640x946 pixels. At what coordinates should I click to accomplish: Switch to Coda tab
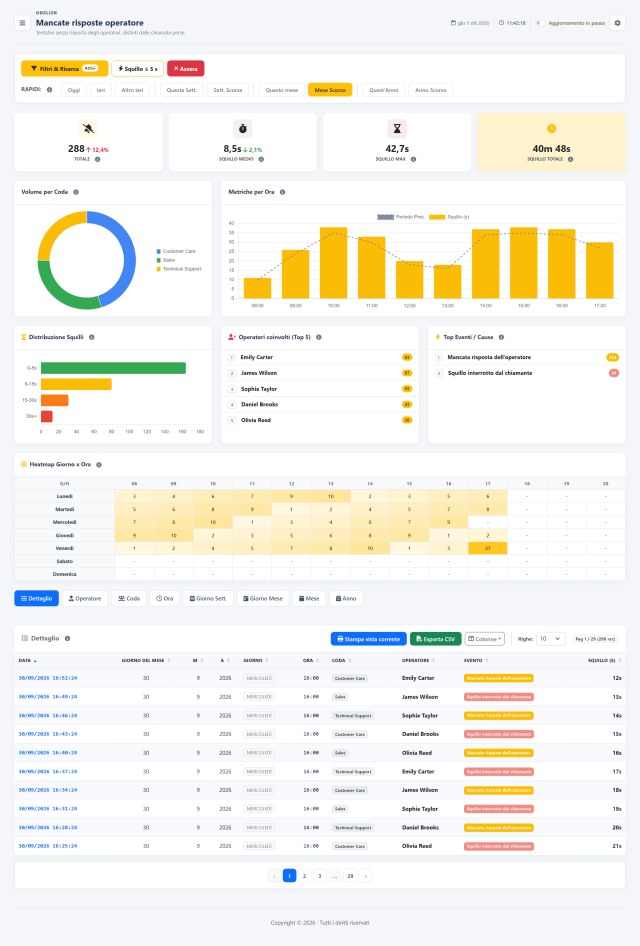tap(129, 598)
